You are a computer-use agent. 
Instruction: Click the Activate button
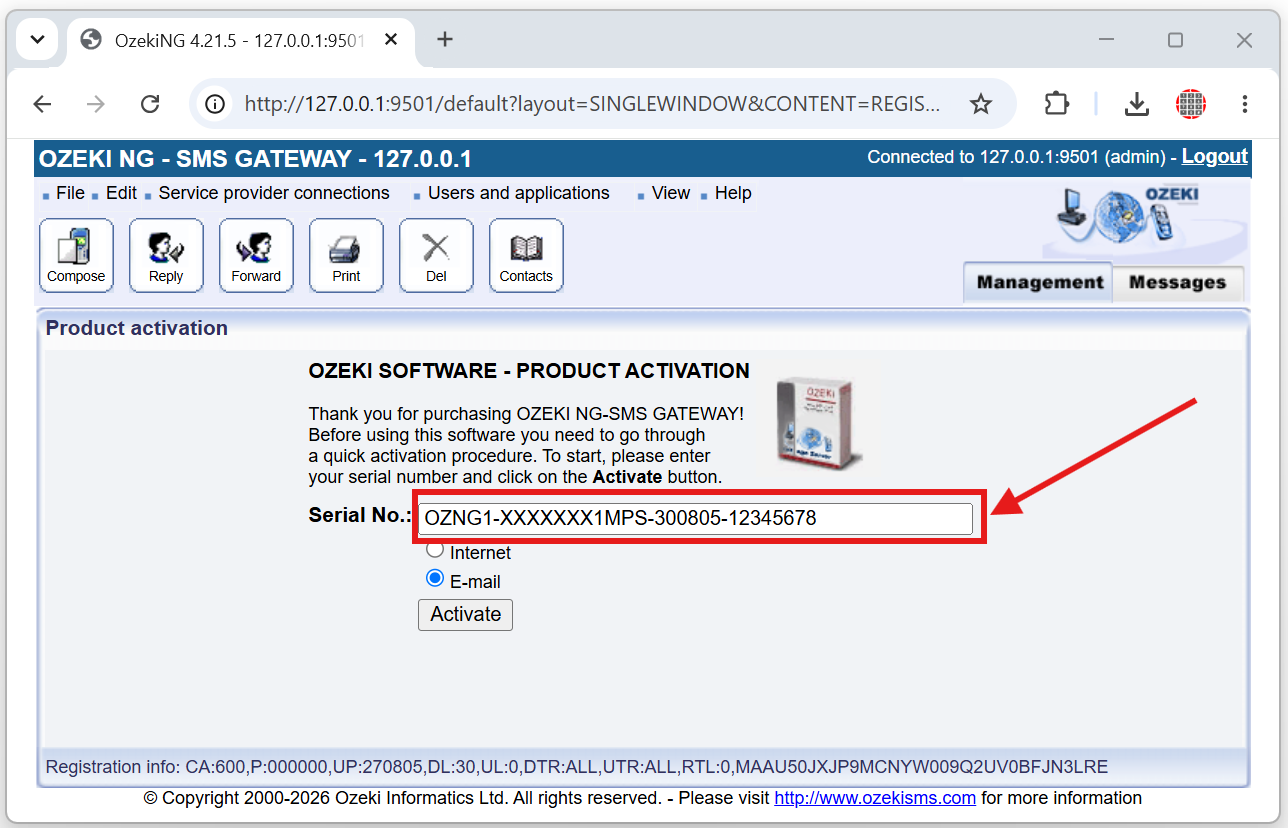point(465,614)
